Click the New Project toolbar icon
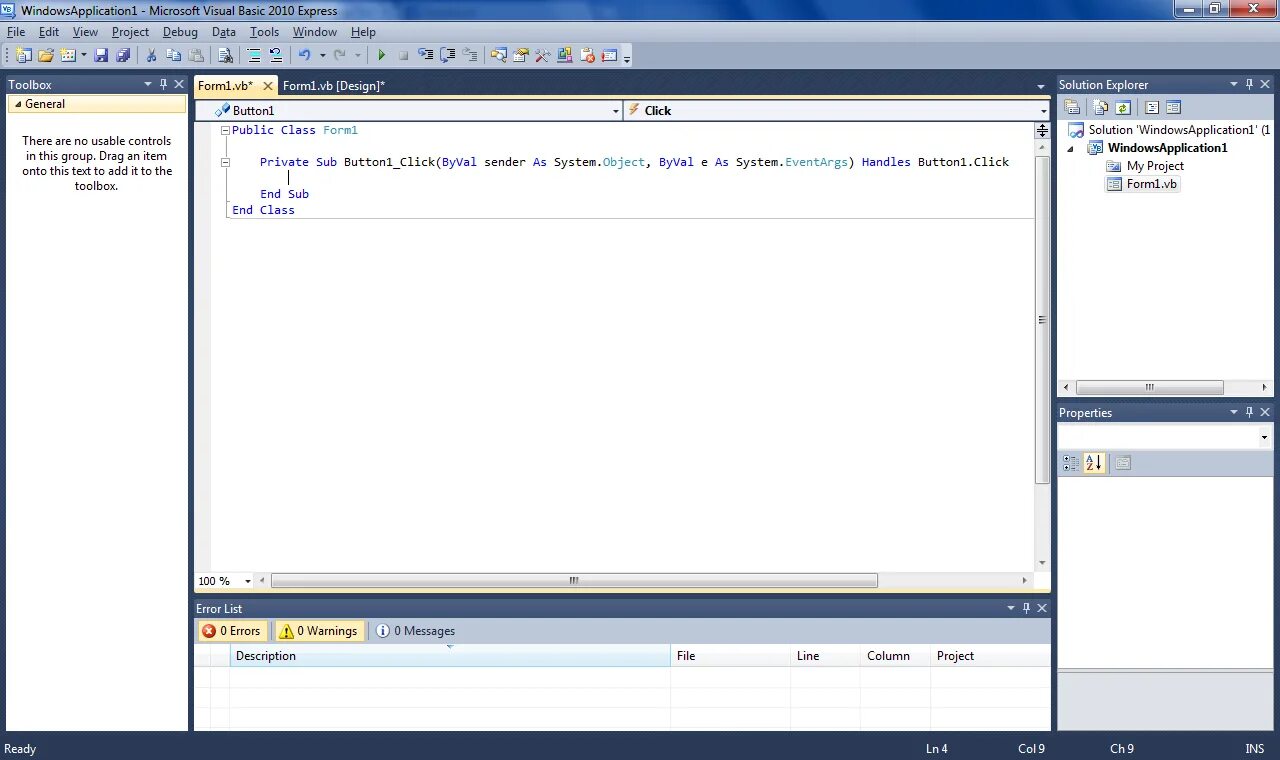 (x=23, y=55)
